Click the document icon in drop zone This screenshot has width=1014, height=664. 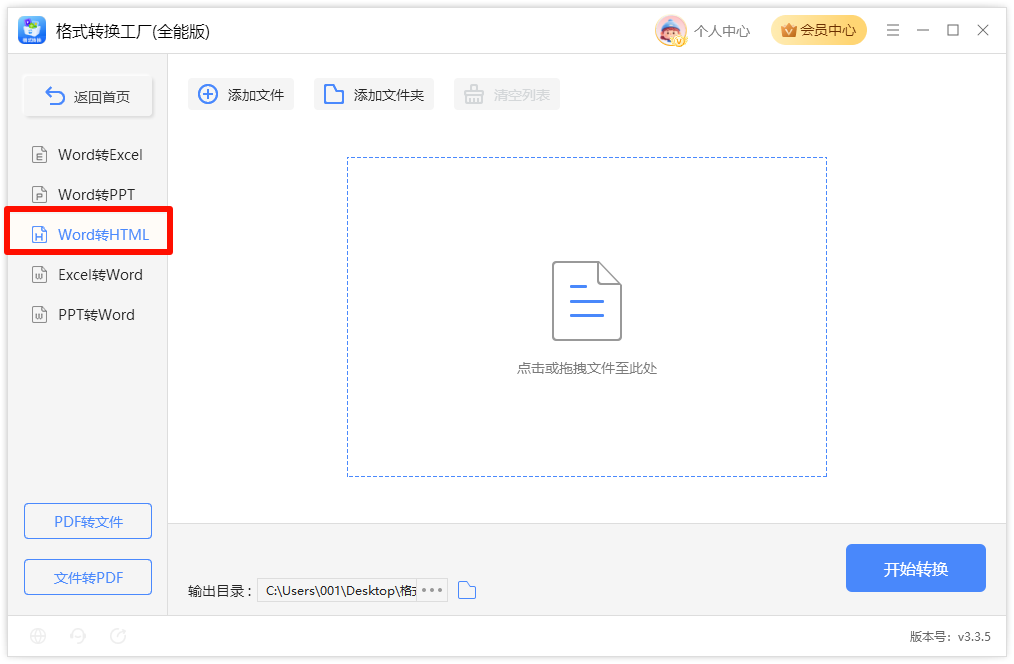[587, 301]
